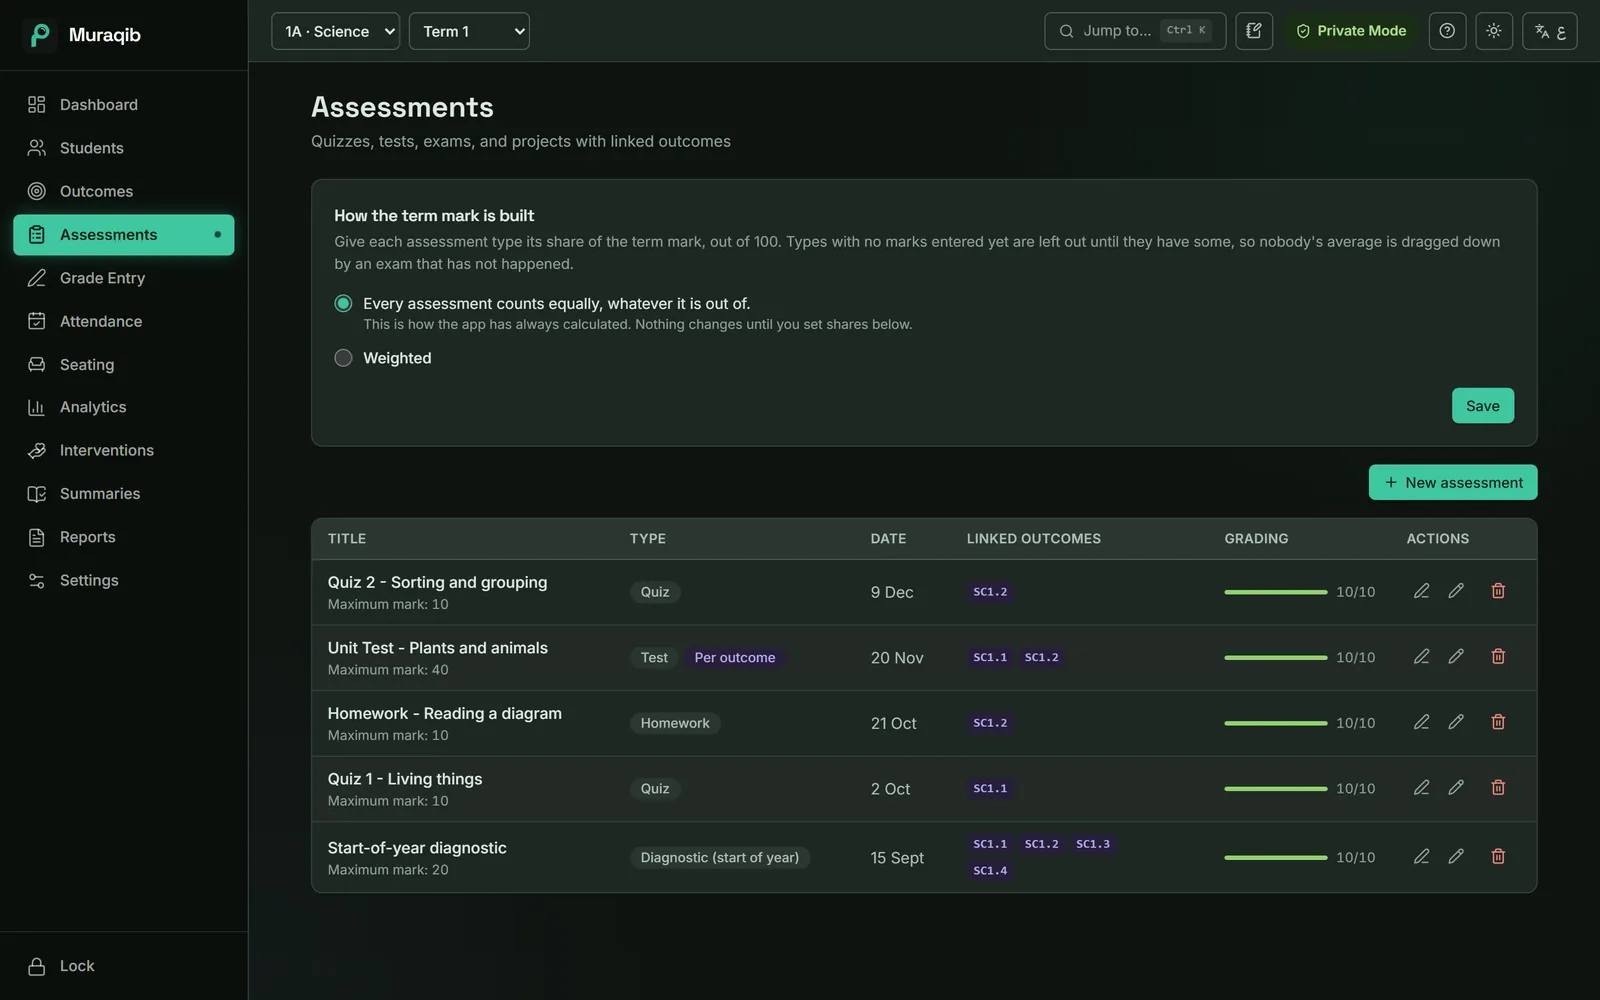Click 'Quiz 2 - Sorting and grouping' title
This screenshot has width=1600, height=1000.
437,582
